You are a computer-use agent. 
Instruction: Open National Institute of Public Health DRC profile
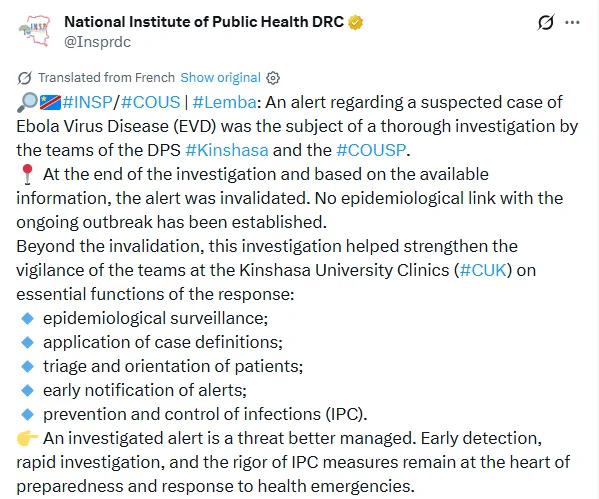(204, 22)
